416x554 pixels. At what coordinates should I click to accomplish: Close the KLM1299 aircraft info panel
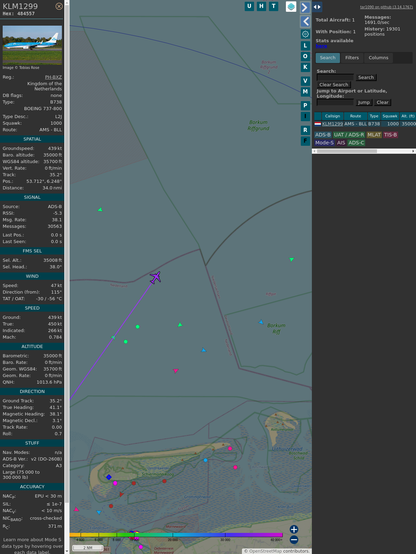point(59,6)
